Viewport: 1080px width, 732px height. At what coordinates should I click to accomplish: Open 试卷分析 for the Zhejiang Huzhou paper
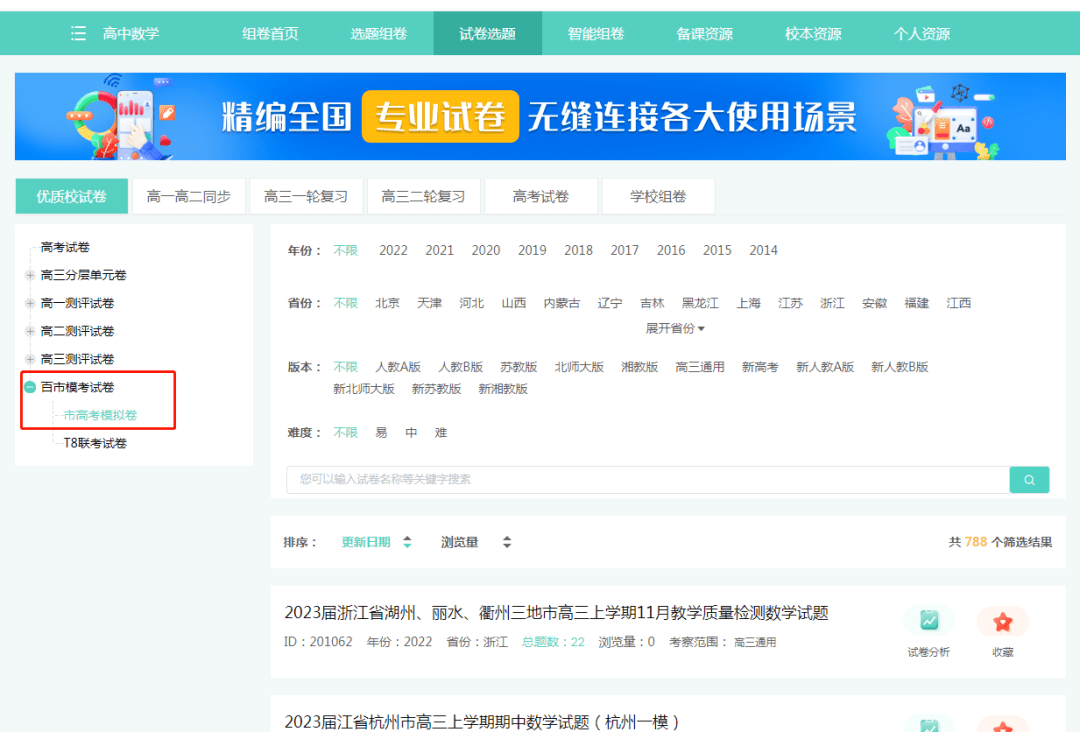929,620
